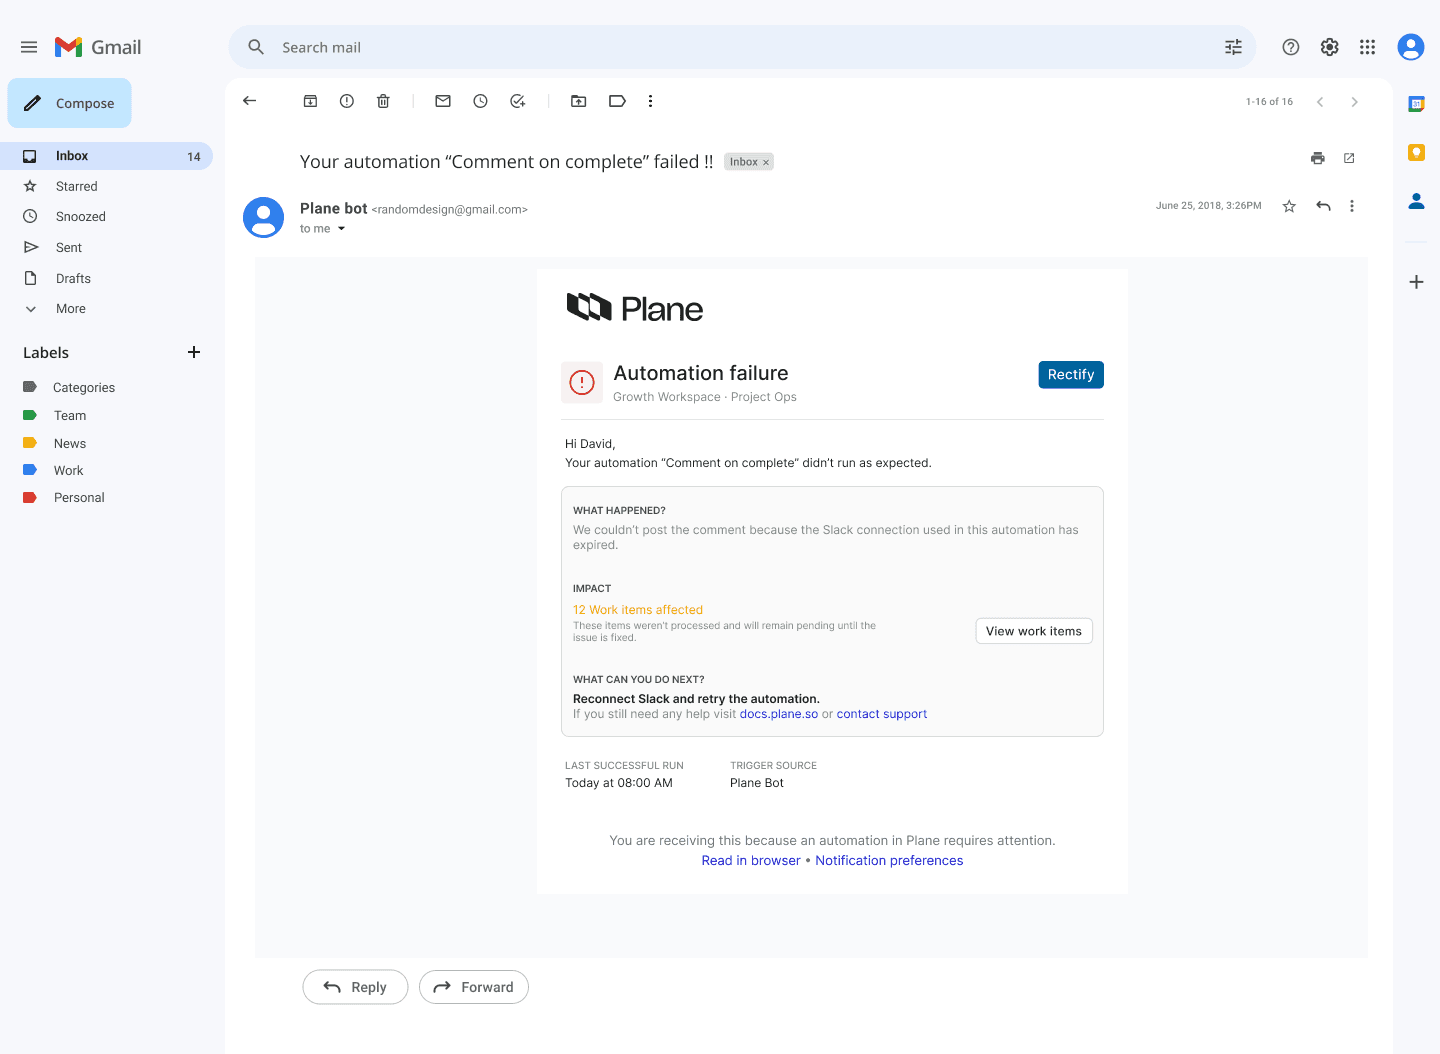The width and height of the screenshot is (1440, 1054).
Task: Click '12 Work items affected' text
Action: tap(638, 610)
